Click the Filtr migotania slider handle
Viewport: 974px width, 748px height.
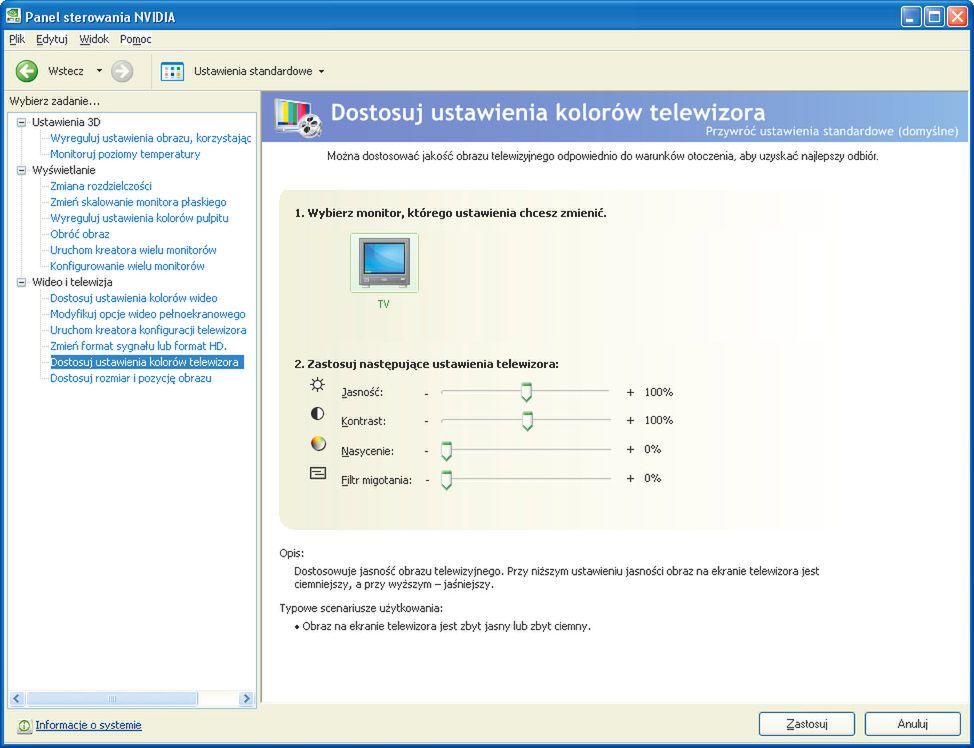pyautogui.click(x=446, y=480)
